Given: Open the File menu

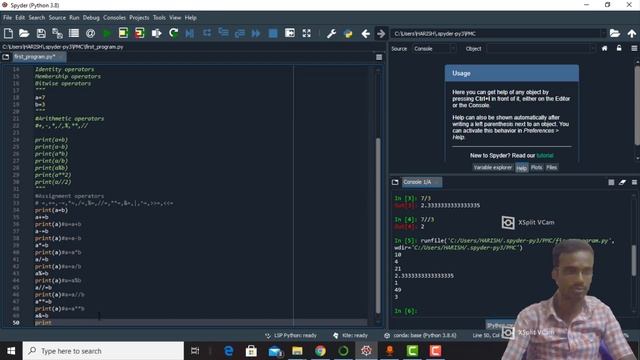Looking at the screenshot, I should pyautogui.click(x=7, y=18).
